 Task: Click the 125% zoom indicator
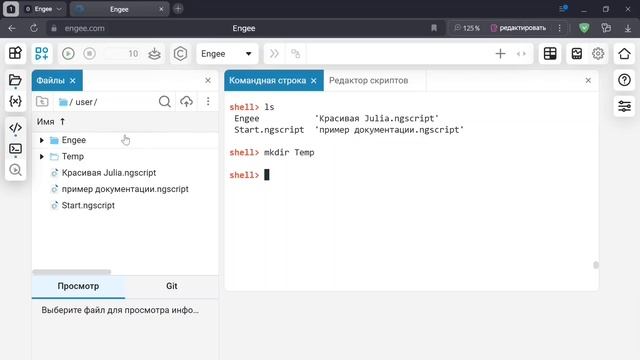click(x=467, y=28)
